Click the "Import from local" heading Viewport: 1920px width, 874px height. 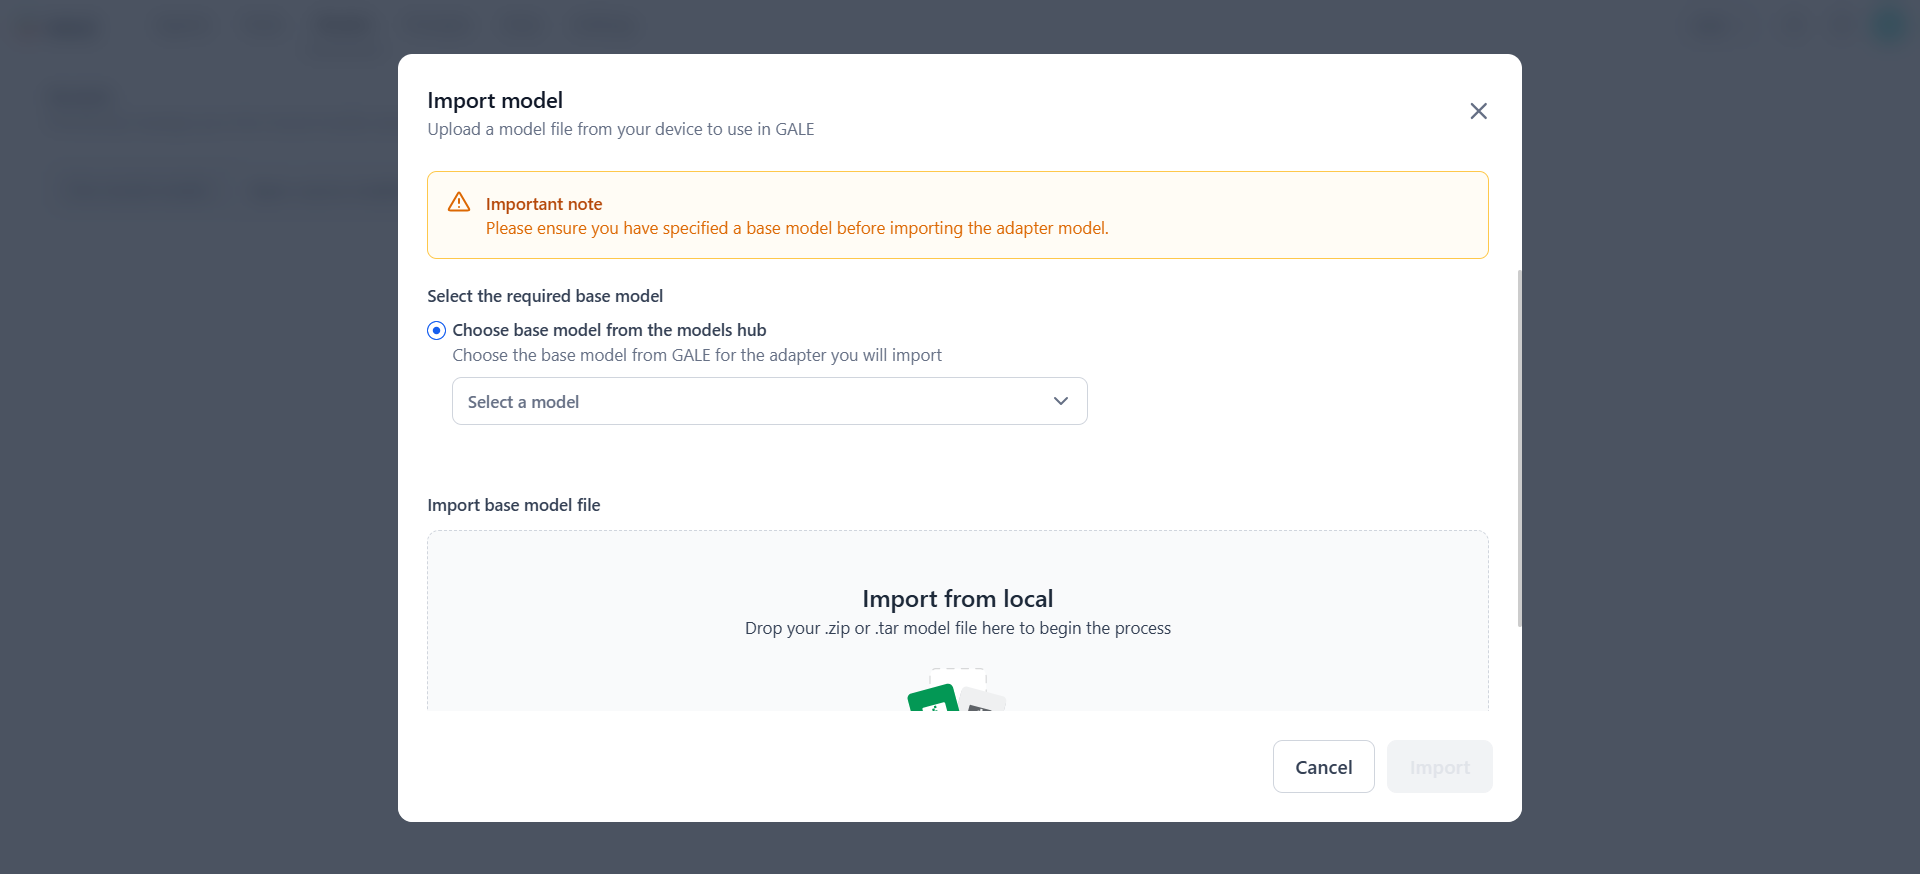pyautogui.click(x=957, y=599)
